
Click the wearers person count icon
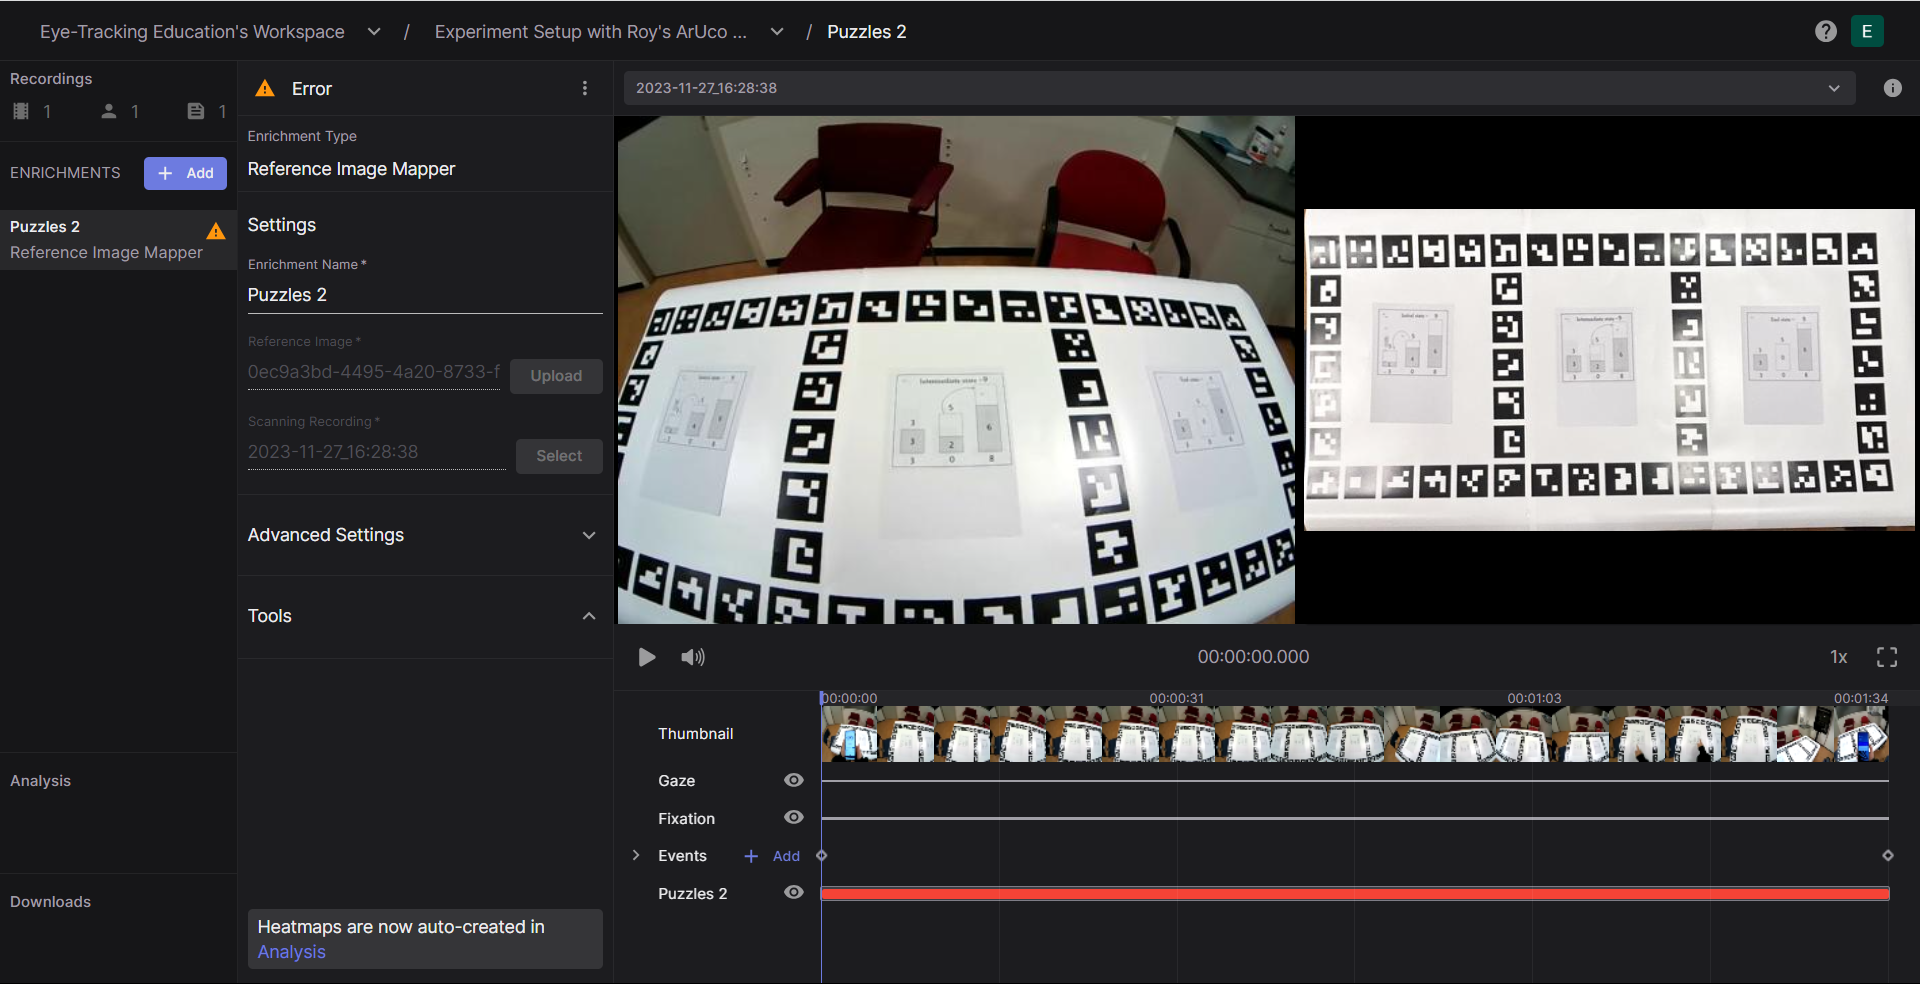109,111
